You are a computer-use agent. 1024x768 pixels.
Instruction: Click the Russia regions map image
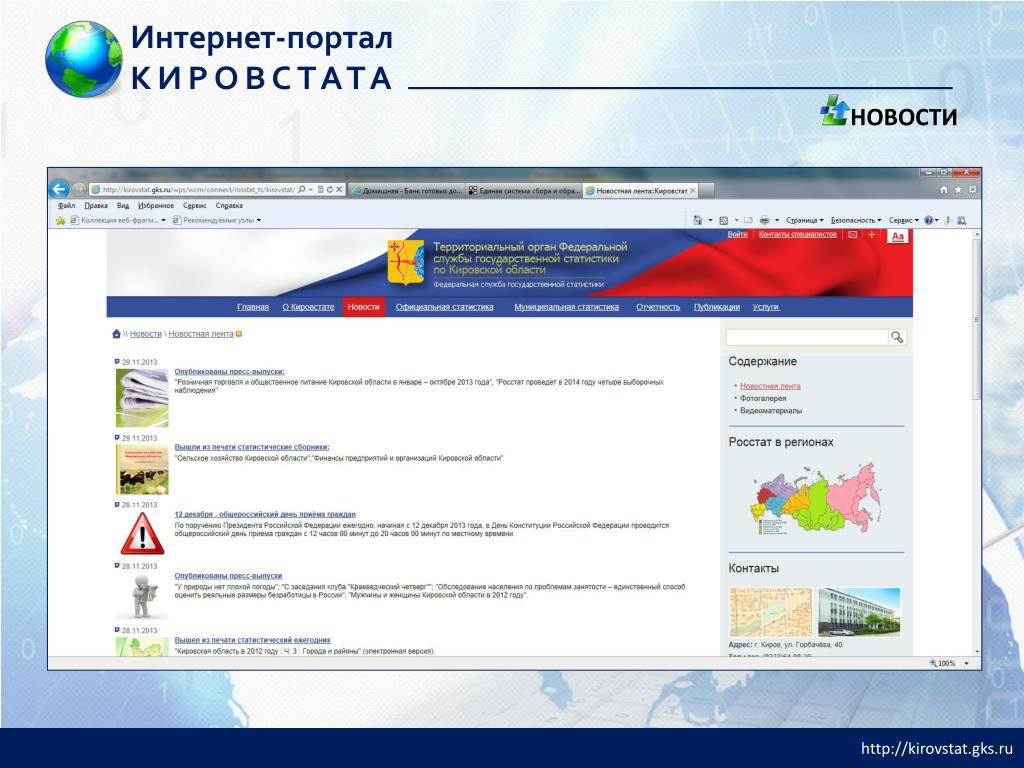coord(815,499)
